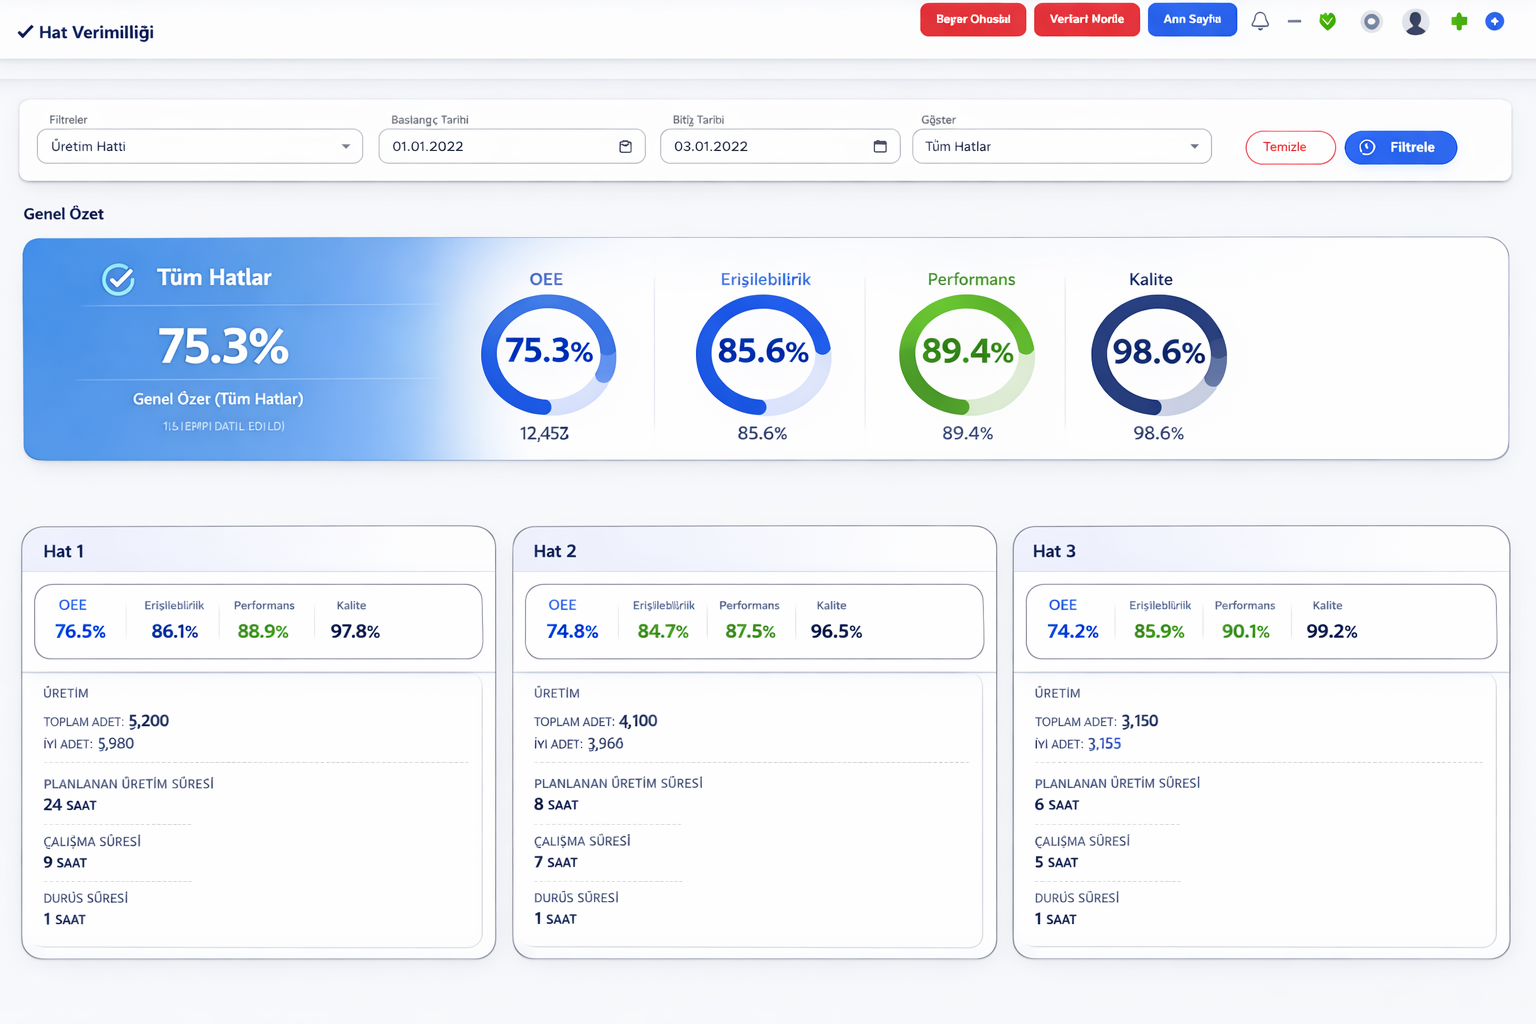Open the calendar picker for Başlangıç Tarihi

[x=626, y=146]
